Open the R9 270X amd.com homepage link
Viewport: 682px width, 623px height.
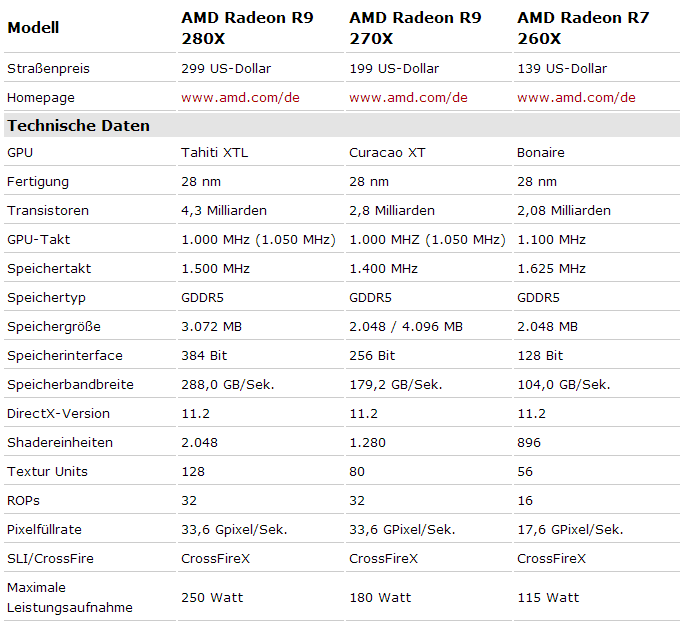tap(408, 97)
